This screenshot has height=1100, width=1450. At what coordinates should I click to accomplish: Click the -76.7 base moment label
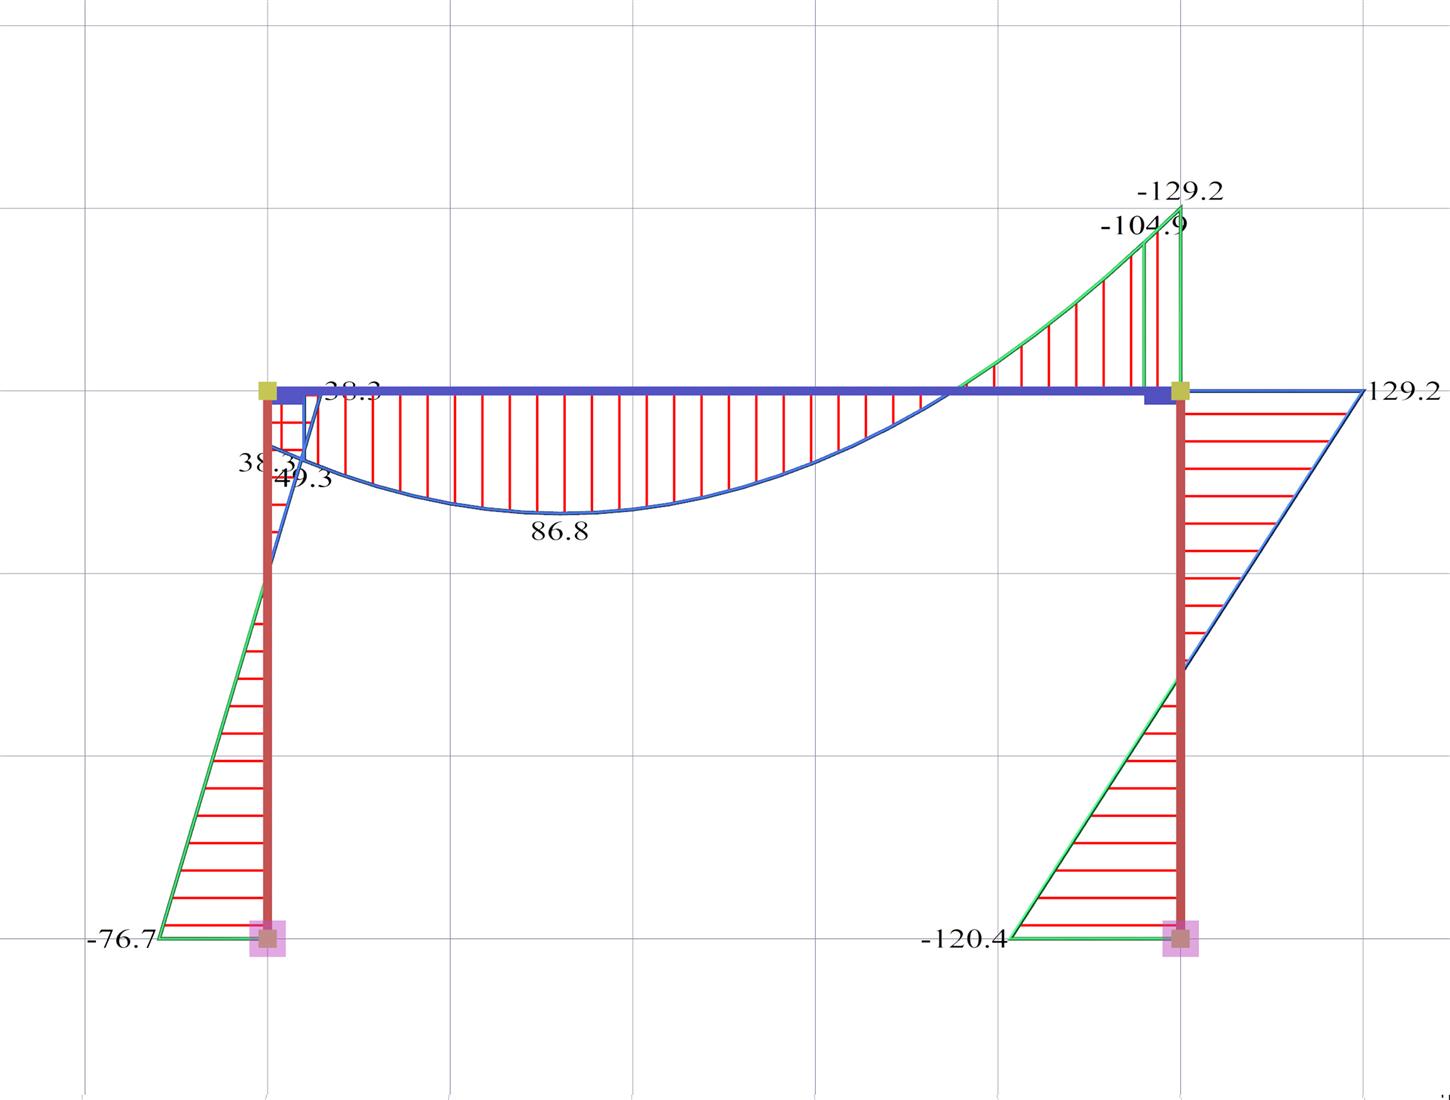122,939
